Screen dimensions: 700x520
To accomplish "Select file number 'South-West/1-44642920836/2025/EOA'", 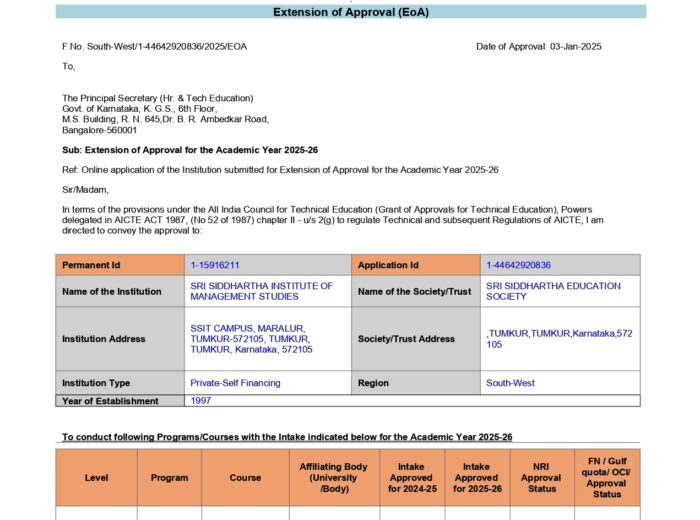I will [167, 46].
